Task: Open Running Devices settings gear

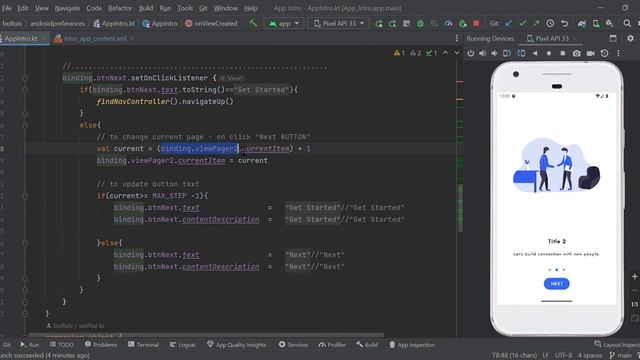Action: pyautogui.click(x=630, y=38)
